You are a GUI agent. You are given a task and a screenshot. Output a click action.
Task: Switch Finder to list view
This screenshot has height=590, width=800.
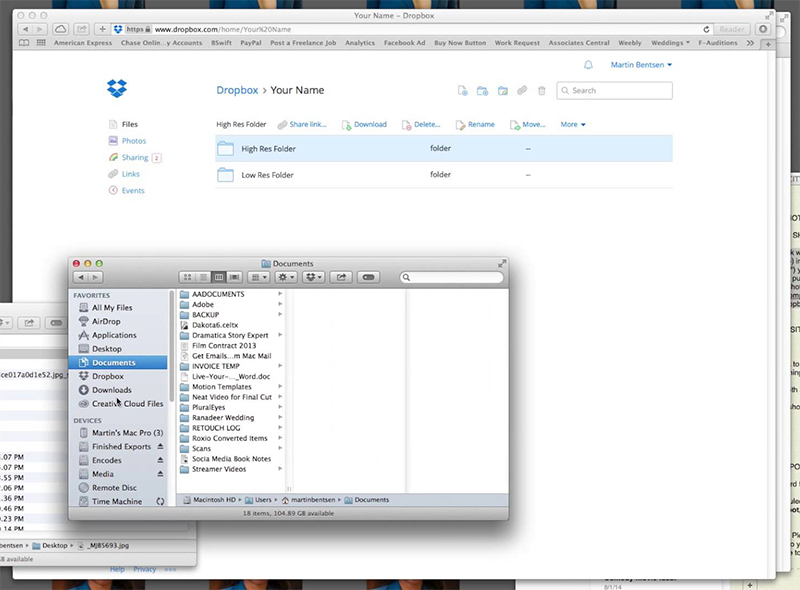(203, 277)
